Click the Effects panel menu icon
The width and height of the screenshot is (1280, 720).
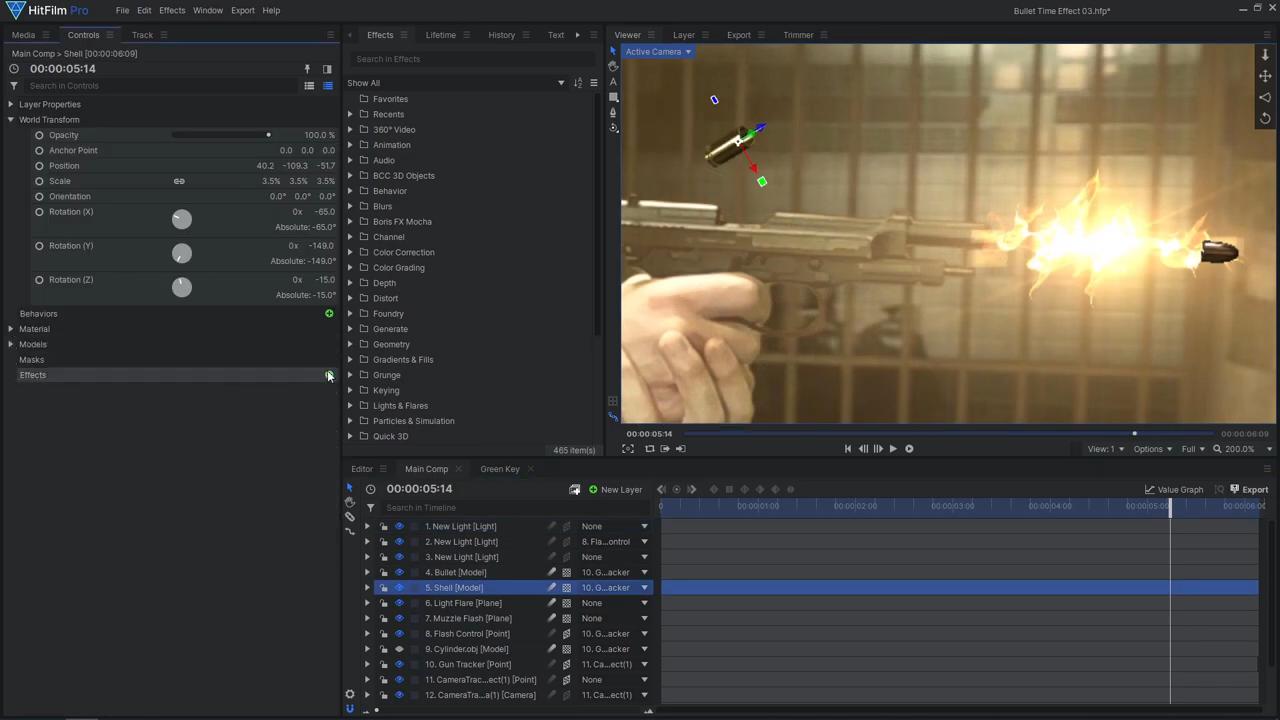click(x=593, y=83)
